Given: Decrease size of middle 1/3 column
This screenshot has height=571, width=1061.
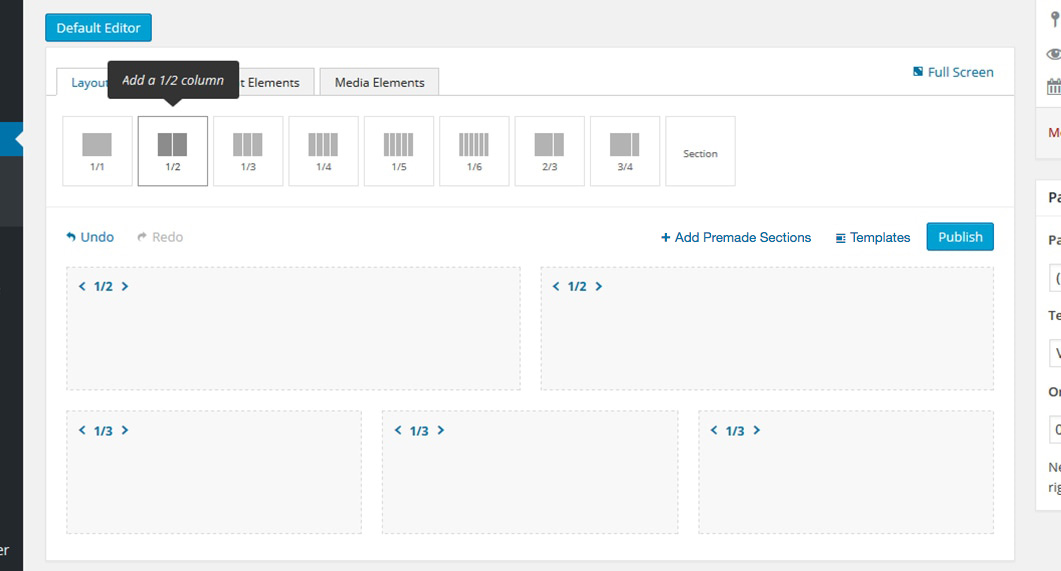Looking at the screenshot, I should [398, 430].
